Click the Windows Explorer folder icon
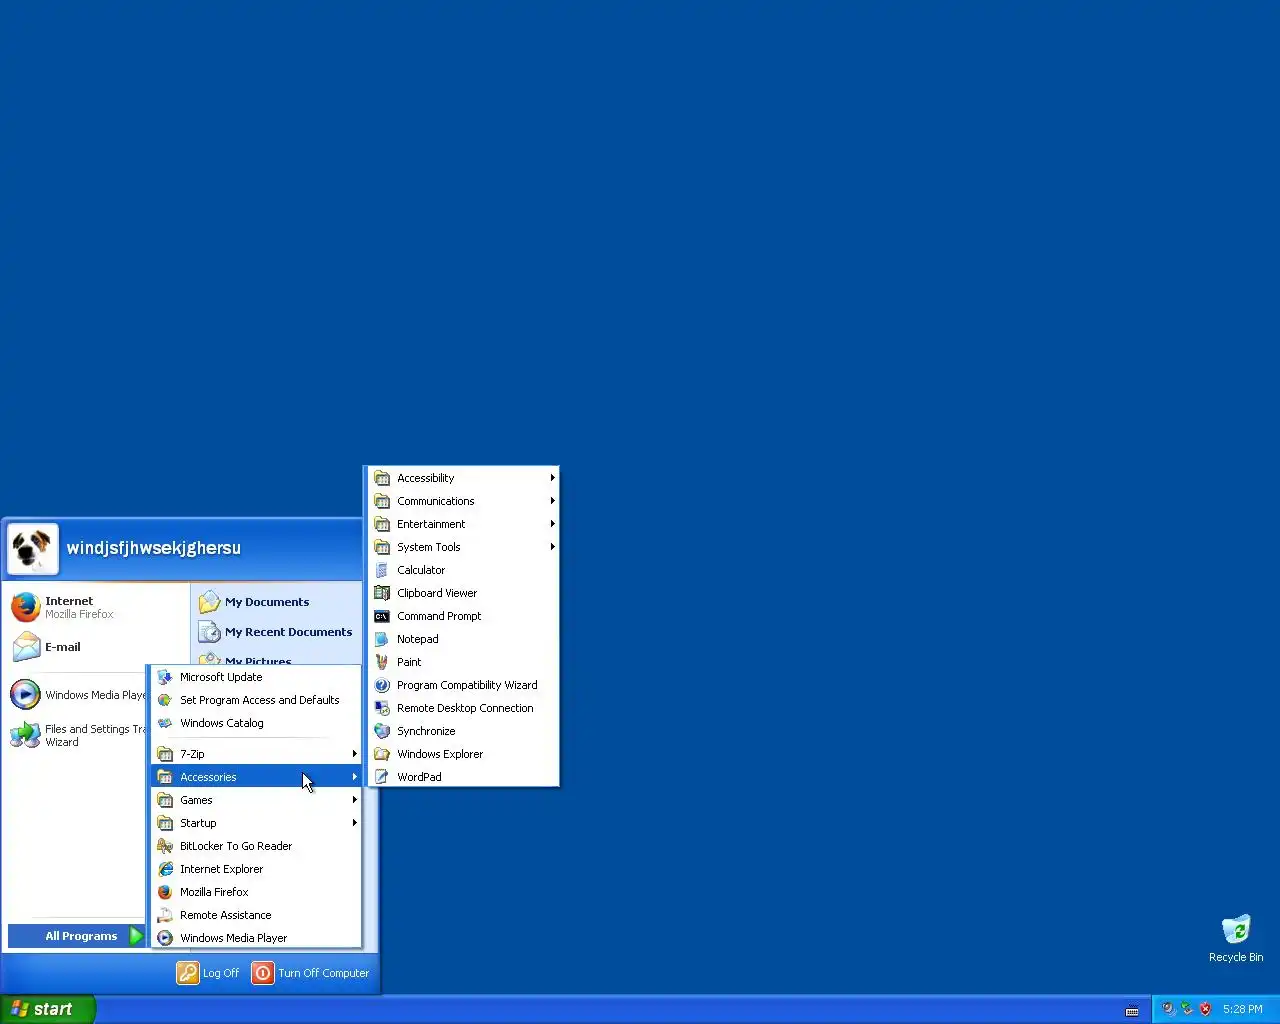 [382, 754]
